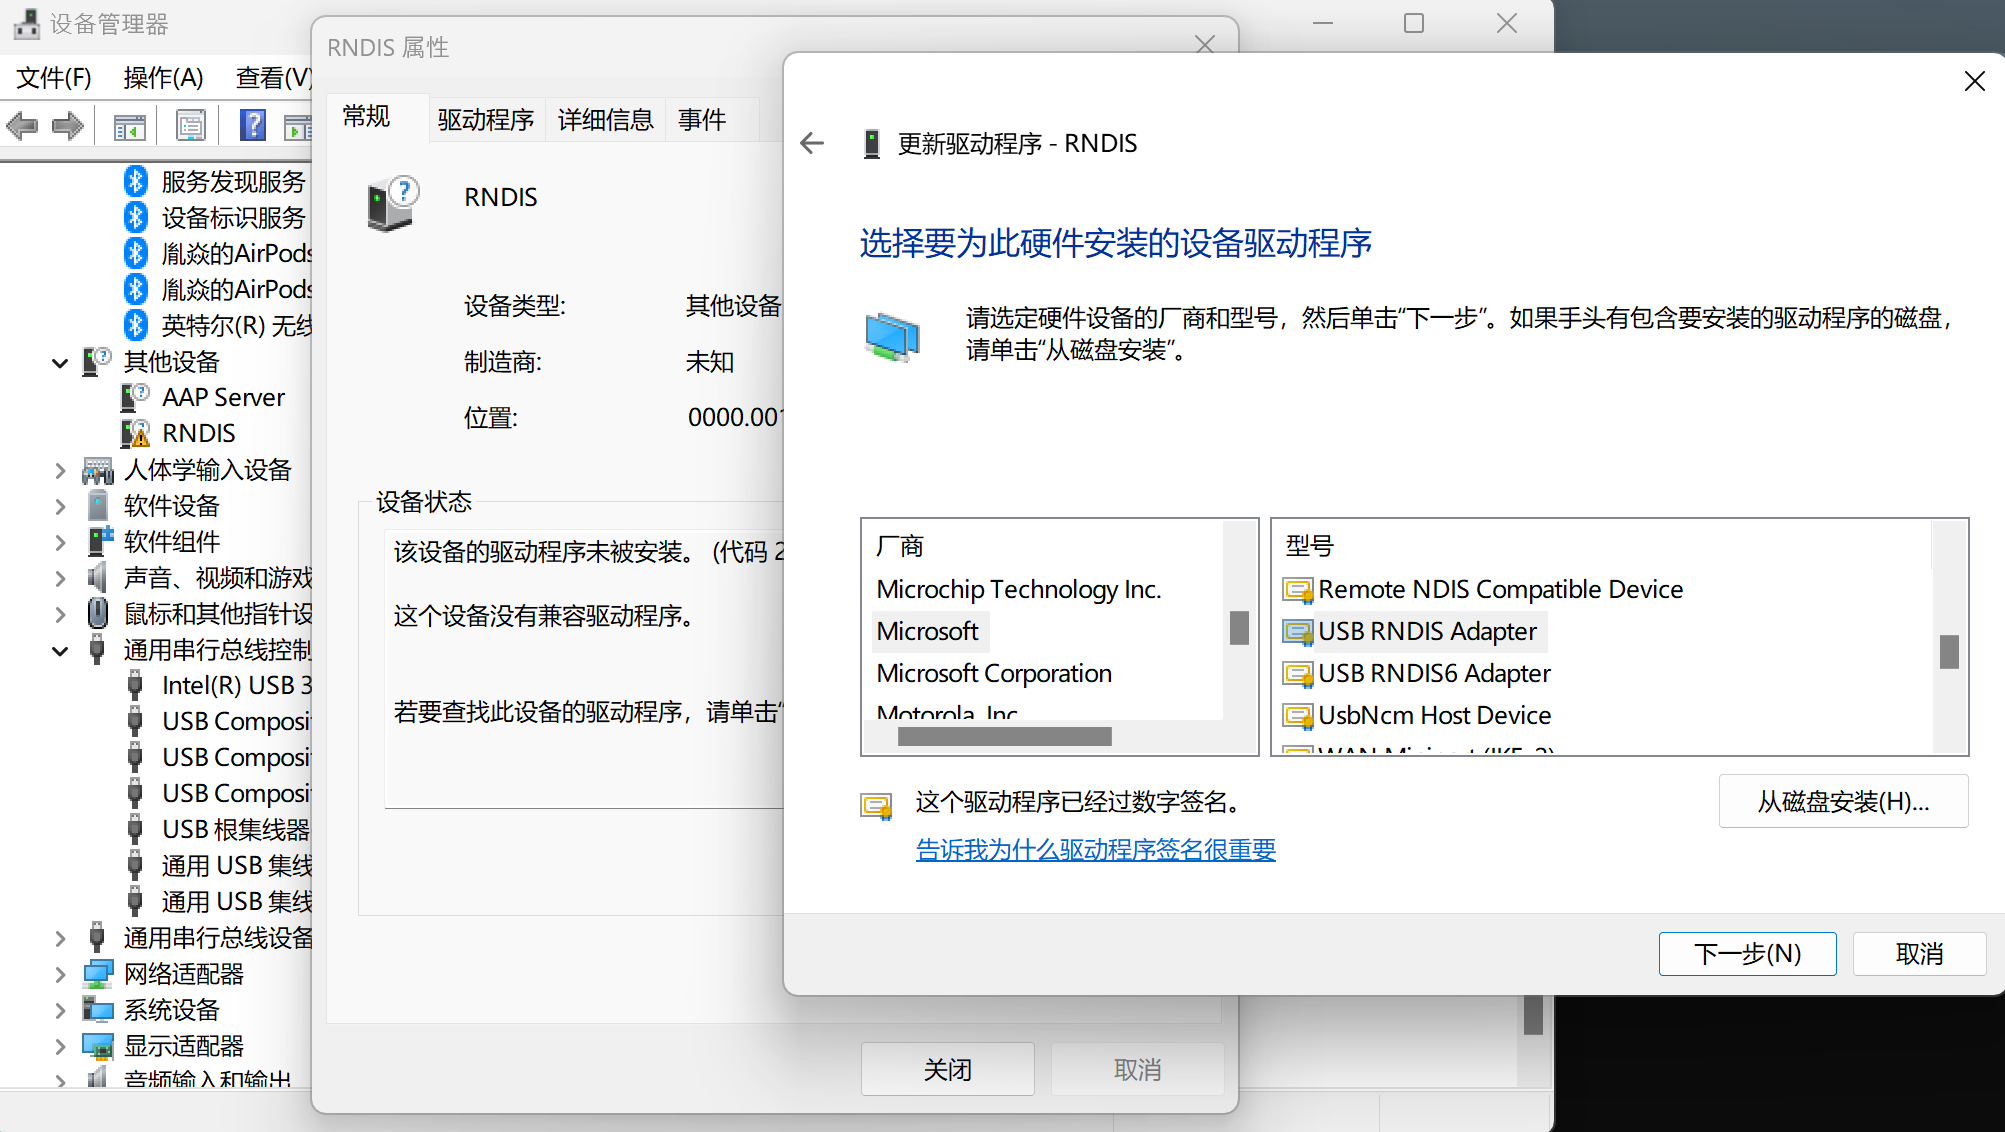The image size is (2005, 1132).
Task: Expand the 网络适配器 category
Action: pyautogui.click(x=60, y=974)
